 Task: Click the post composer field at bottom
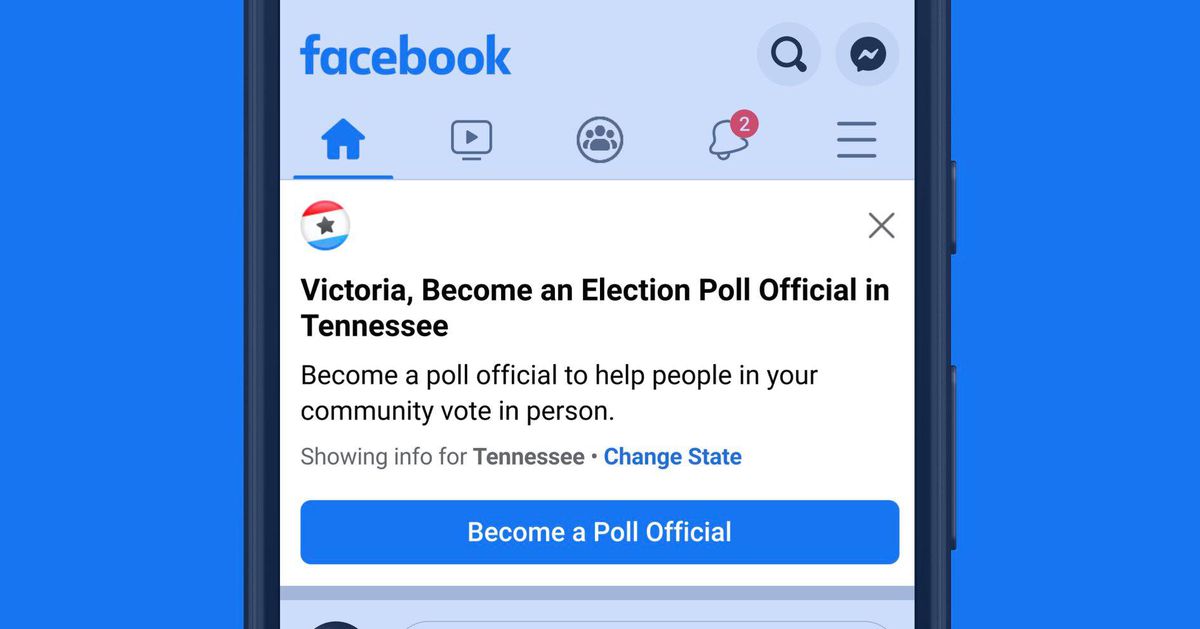pos(645,625)
